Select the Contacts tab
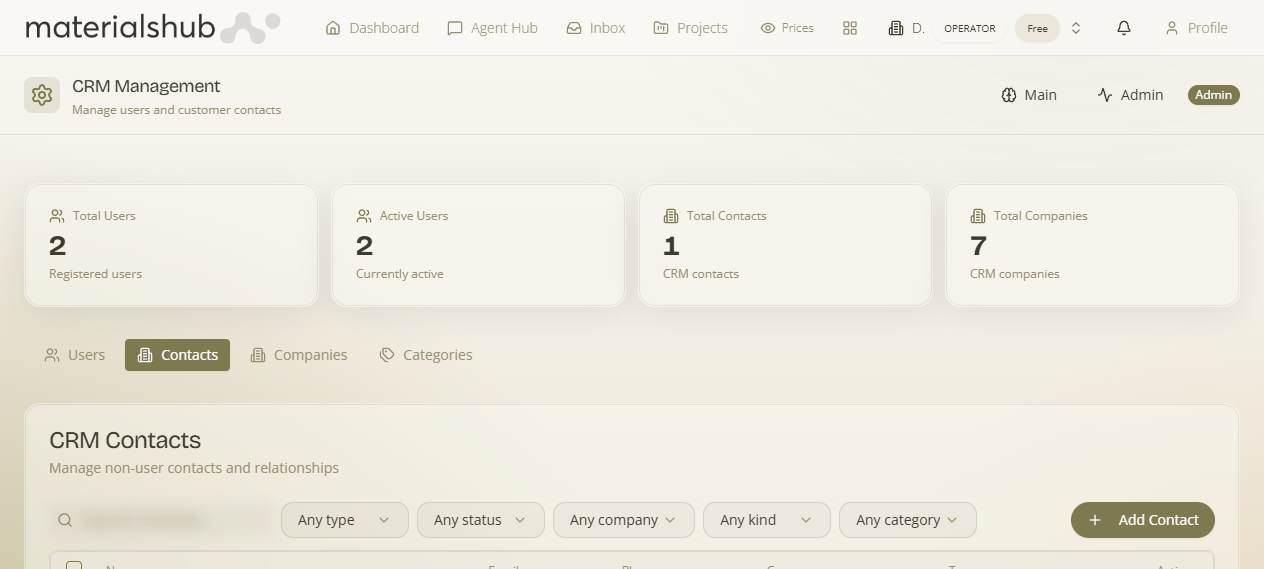 pos(177,355)
